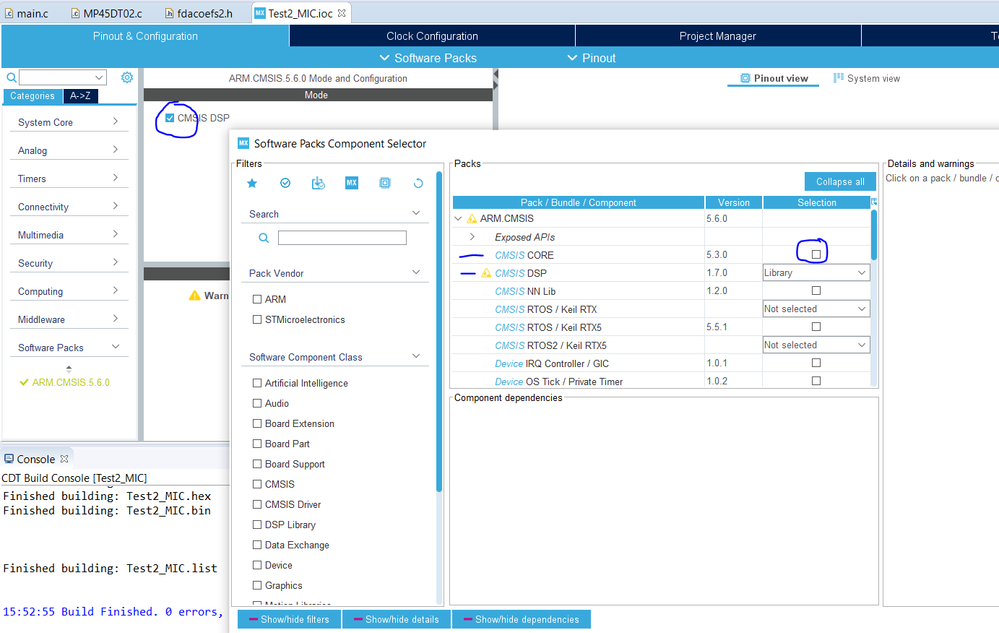
Task: Check the ARM pack vendor filter
Action: coord(257,299)
